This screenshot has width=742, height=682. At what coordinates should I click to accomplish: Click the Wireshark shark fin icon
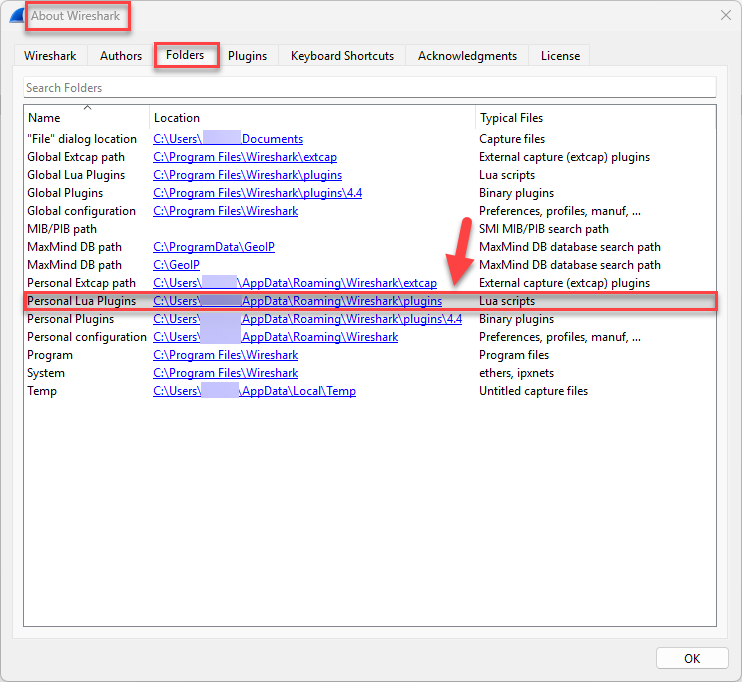[x=17, y=15]
